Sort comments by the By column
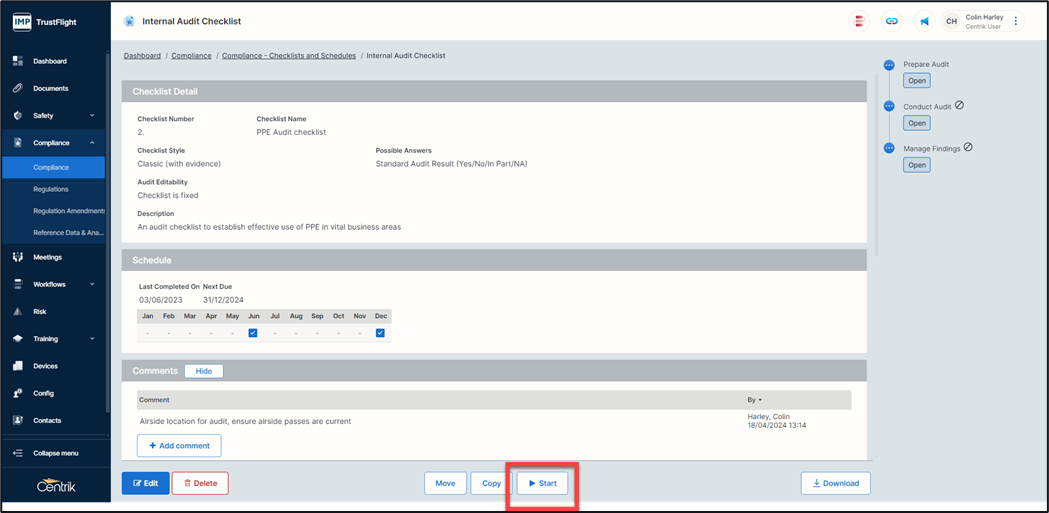1049x513 pixels. tap(755, 400)
